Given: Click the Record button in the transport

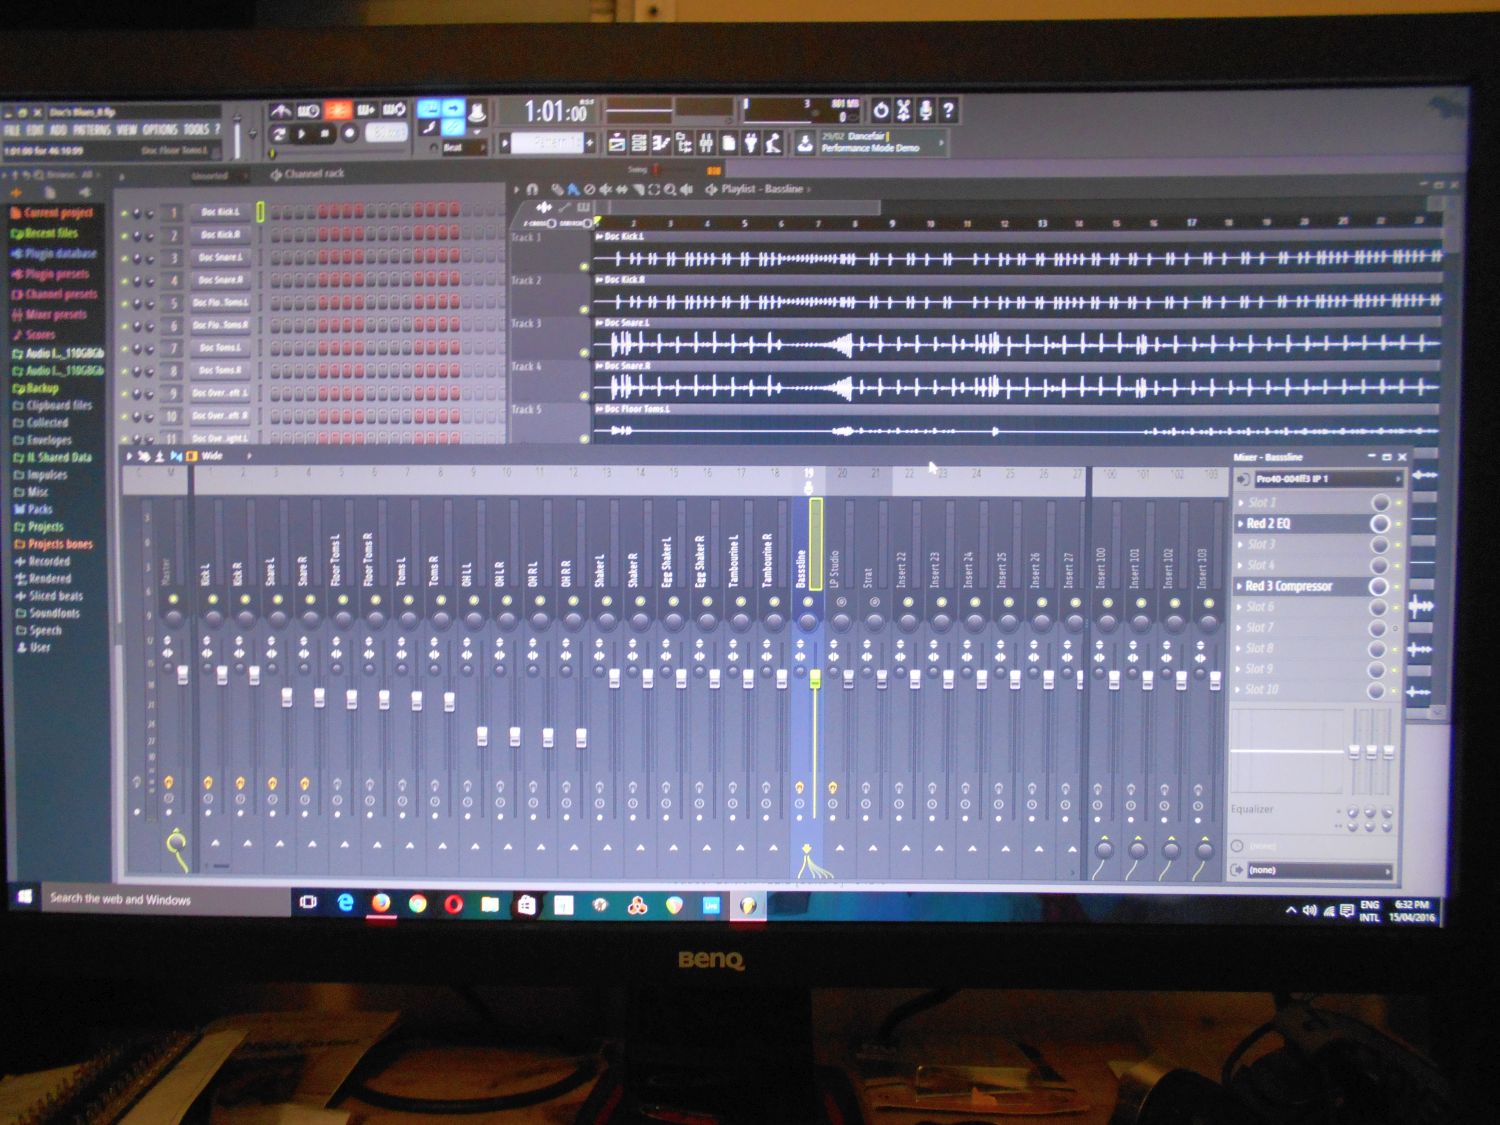Looking at the screenshot, I should coord(349,133).
